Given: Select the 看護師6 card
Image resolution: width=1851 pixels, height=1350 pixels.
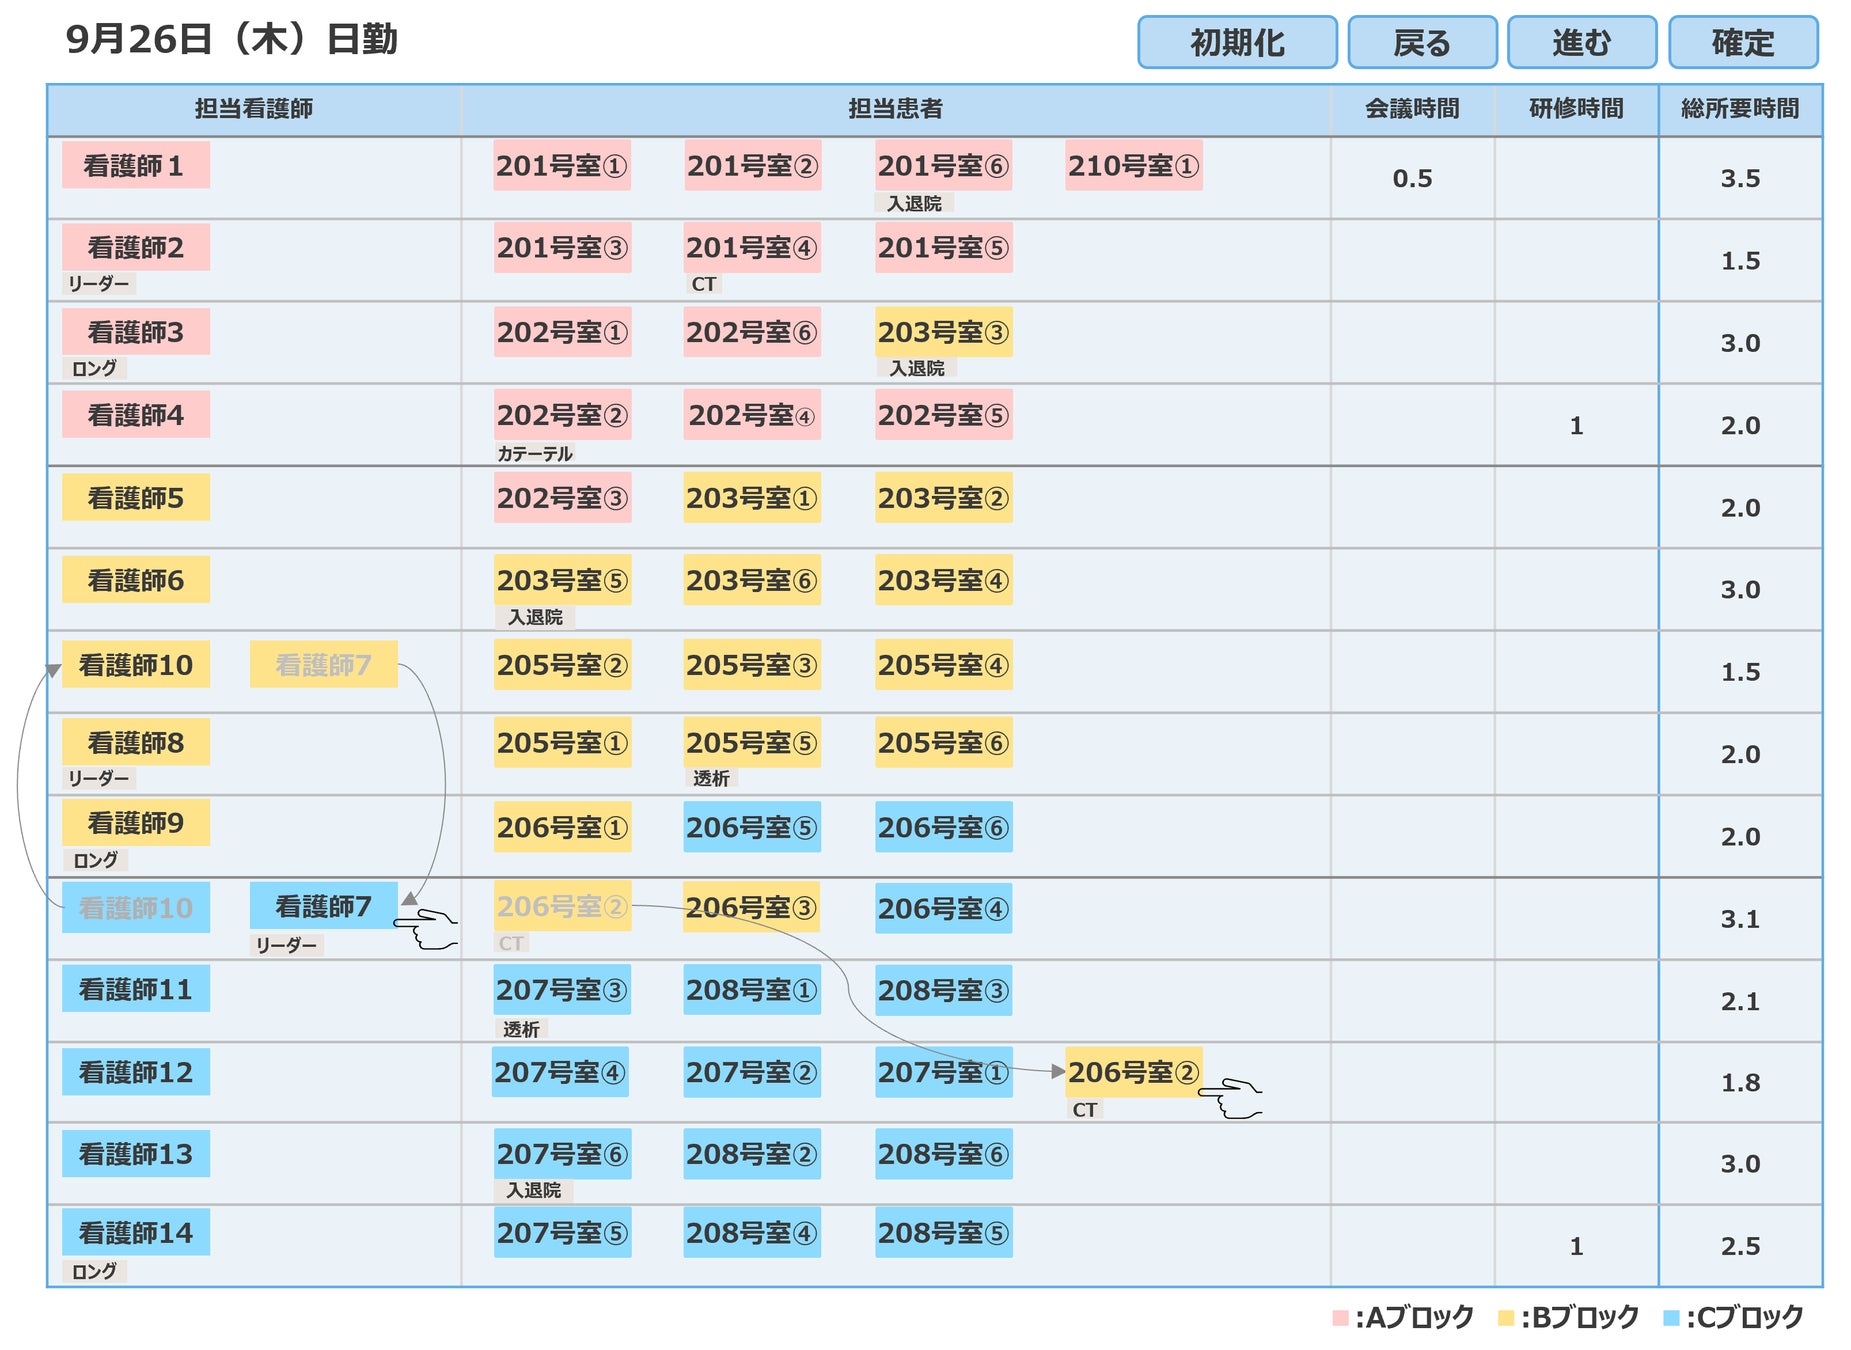Looking at the screenshot, I should pyautogui.click(x=136, y=579).
